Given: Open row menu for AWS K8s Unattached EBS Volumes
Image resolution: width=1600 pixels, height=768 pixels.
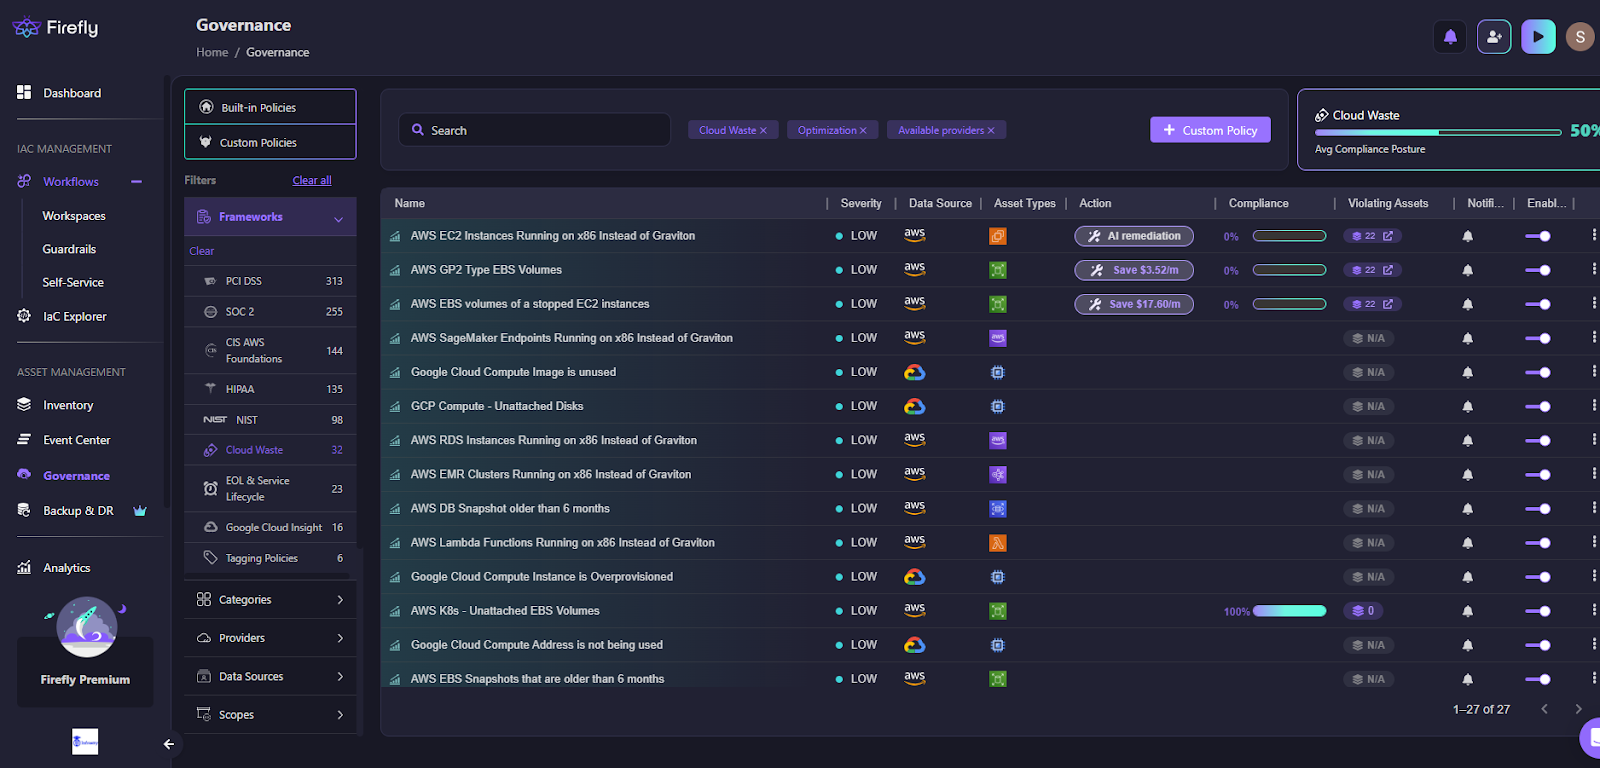Looking at the screenshot, I should coord(1593,610).
